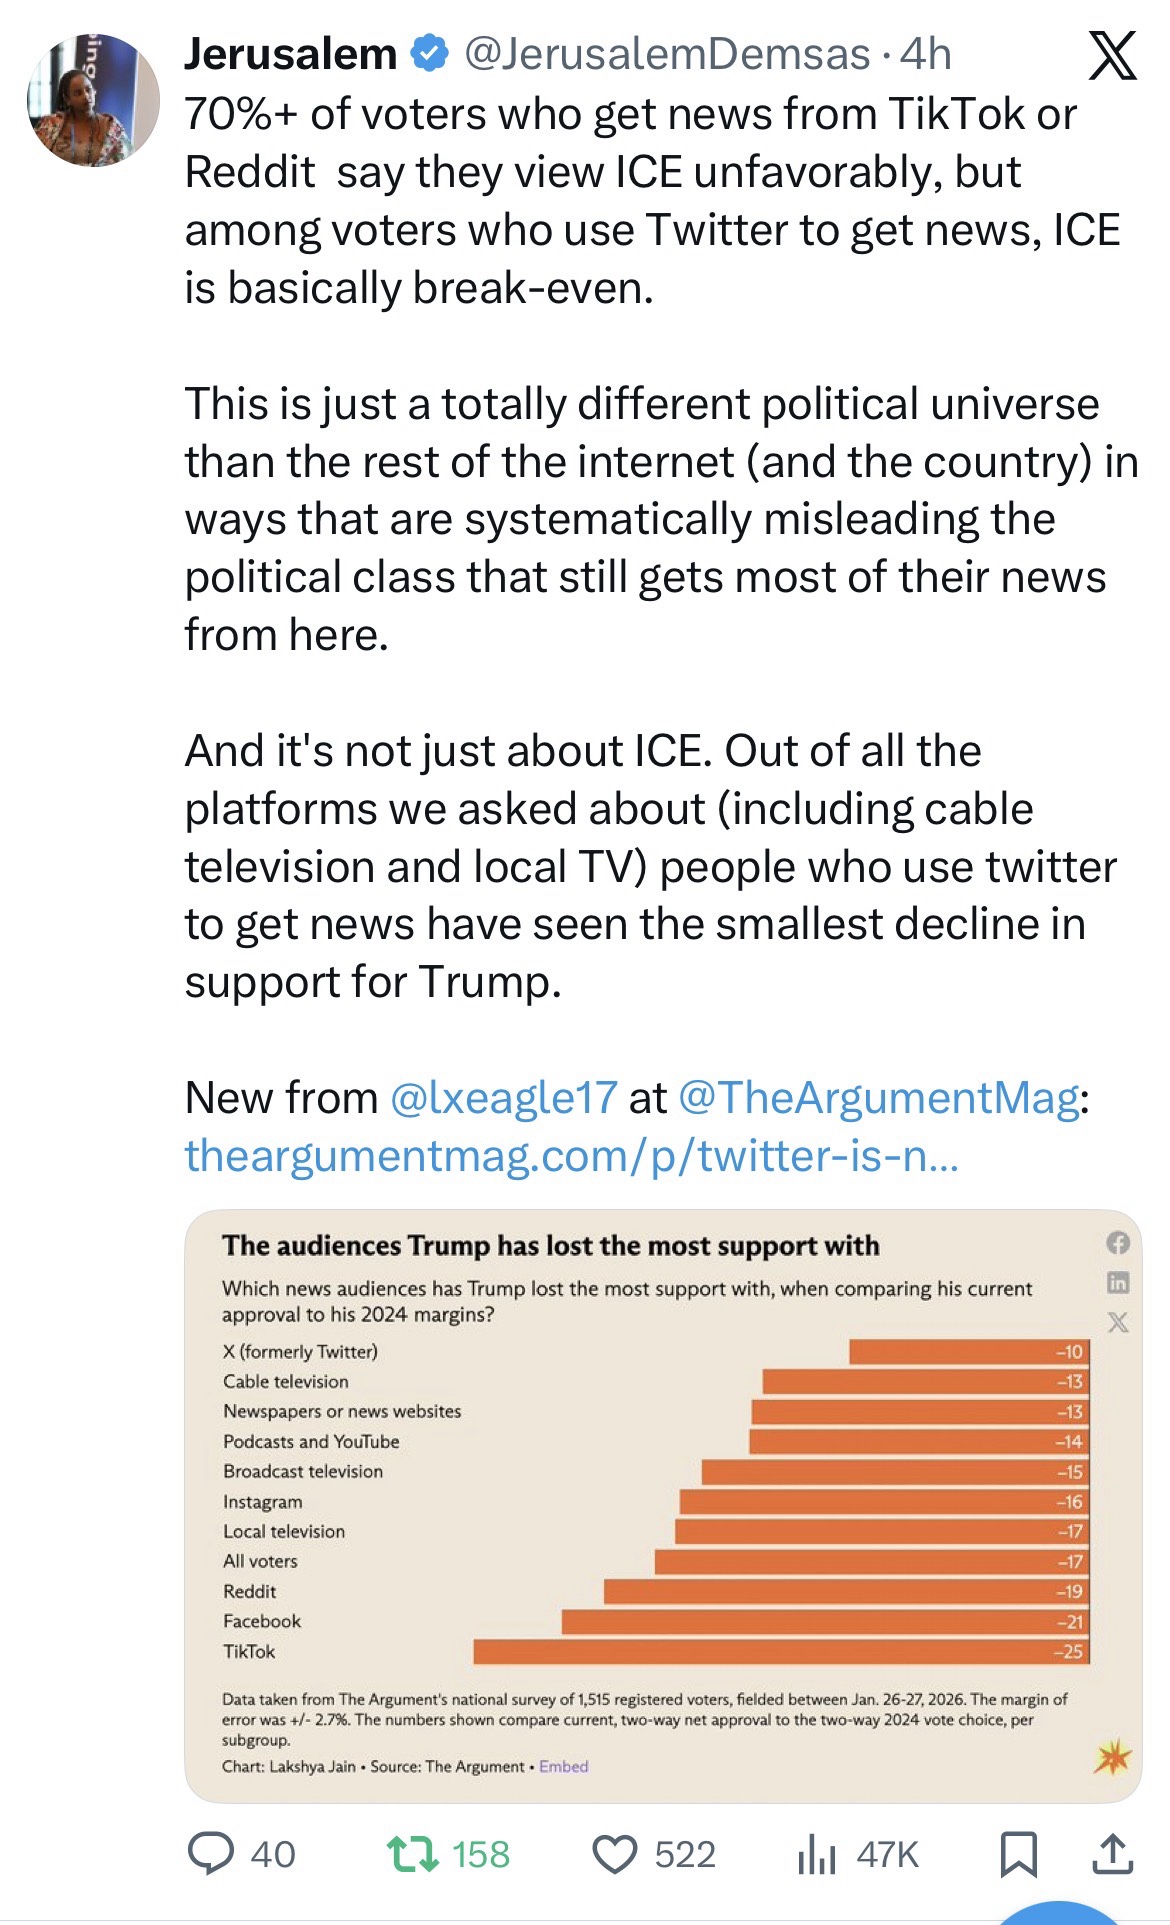Reply to the tweet via comment icon
1170x1925 pixels.
pos(212,1855)
